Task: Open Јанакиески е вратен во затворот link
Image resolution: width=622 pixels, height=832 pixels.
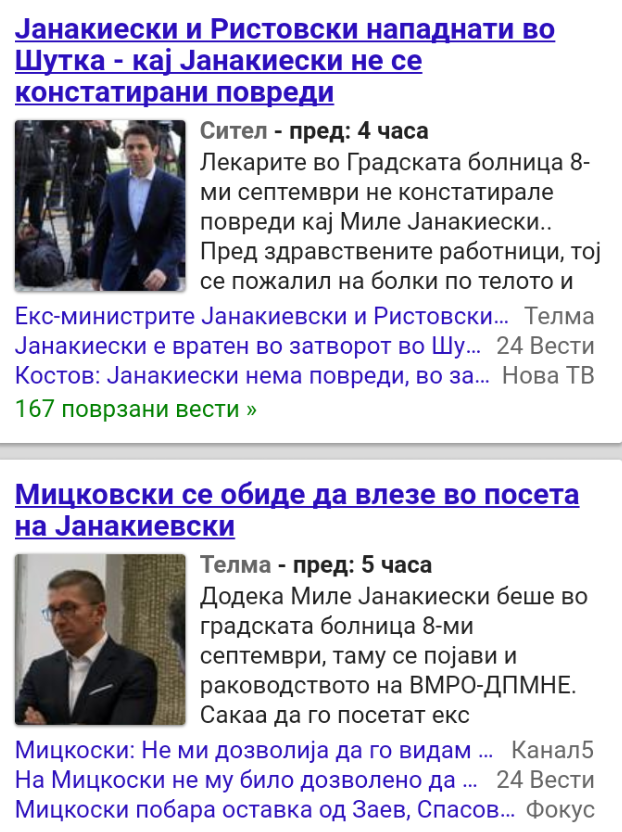Action: pos(248,346)
